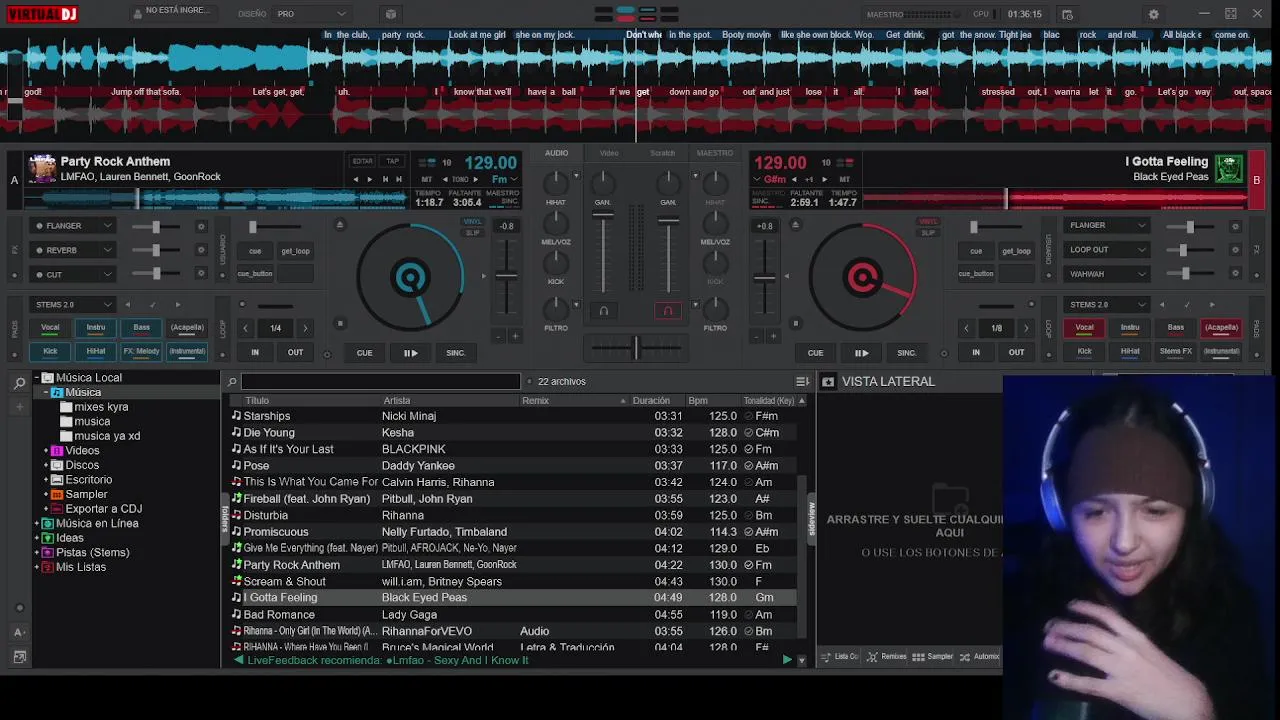Image resolution: width=1280 pixels, height=720 pixels.
Task: Click the browser search input field
Action: 380,381
